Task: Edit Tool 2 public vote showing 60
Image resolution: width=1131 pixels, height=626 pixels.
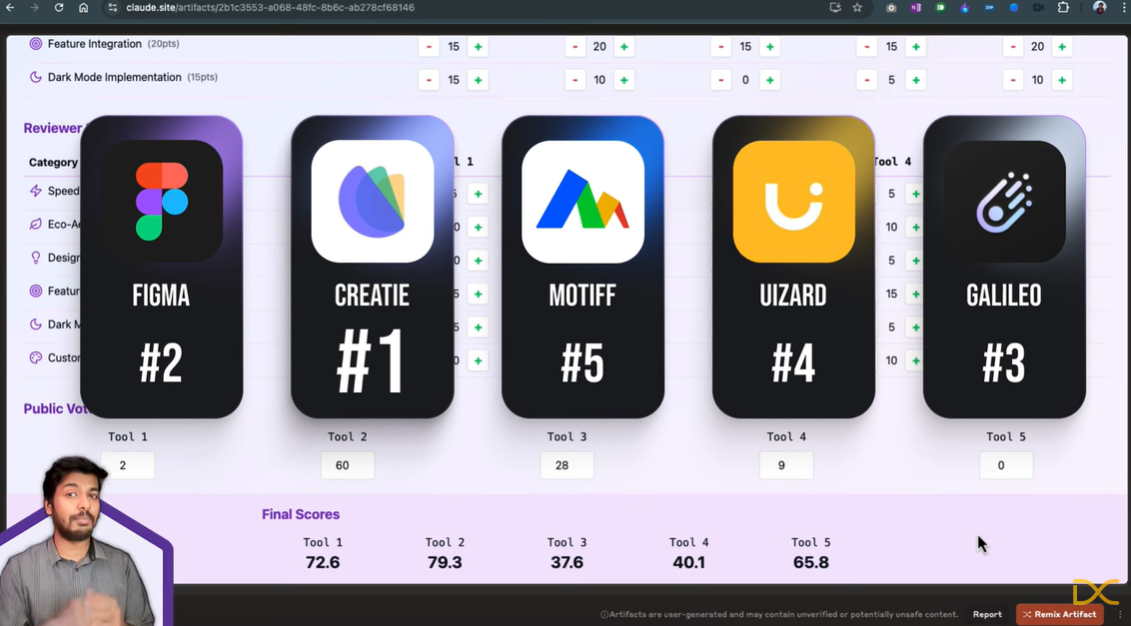Action: [x=348, y=465]
